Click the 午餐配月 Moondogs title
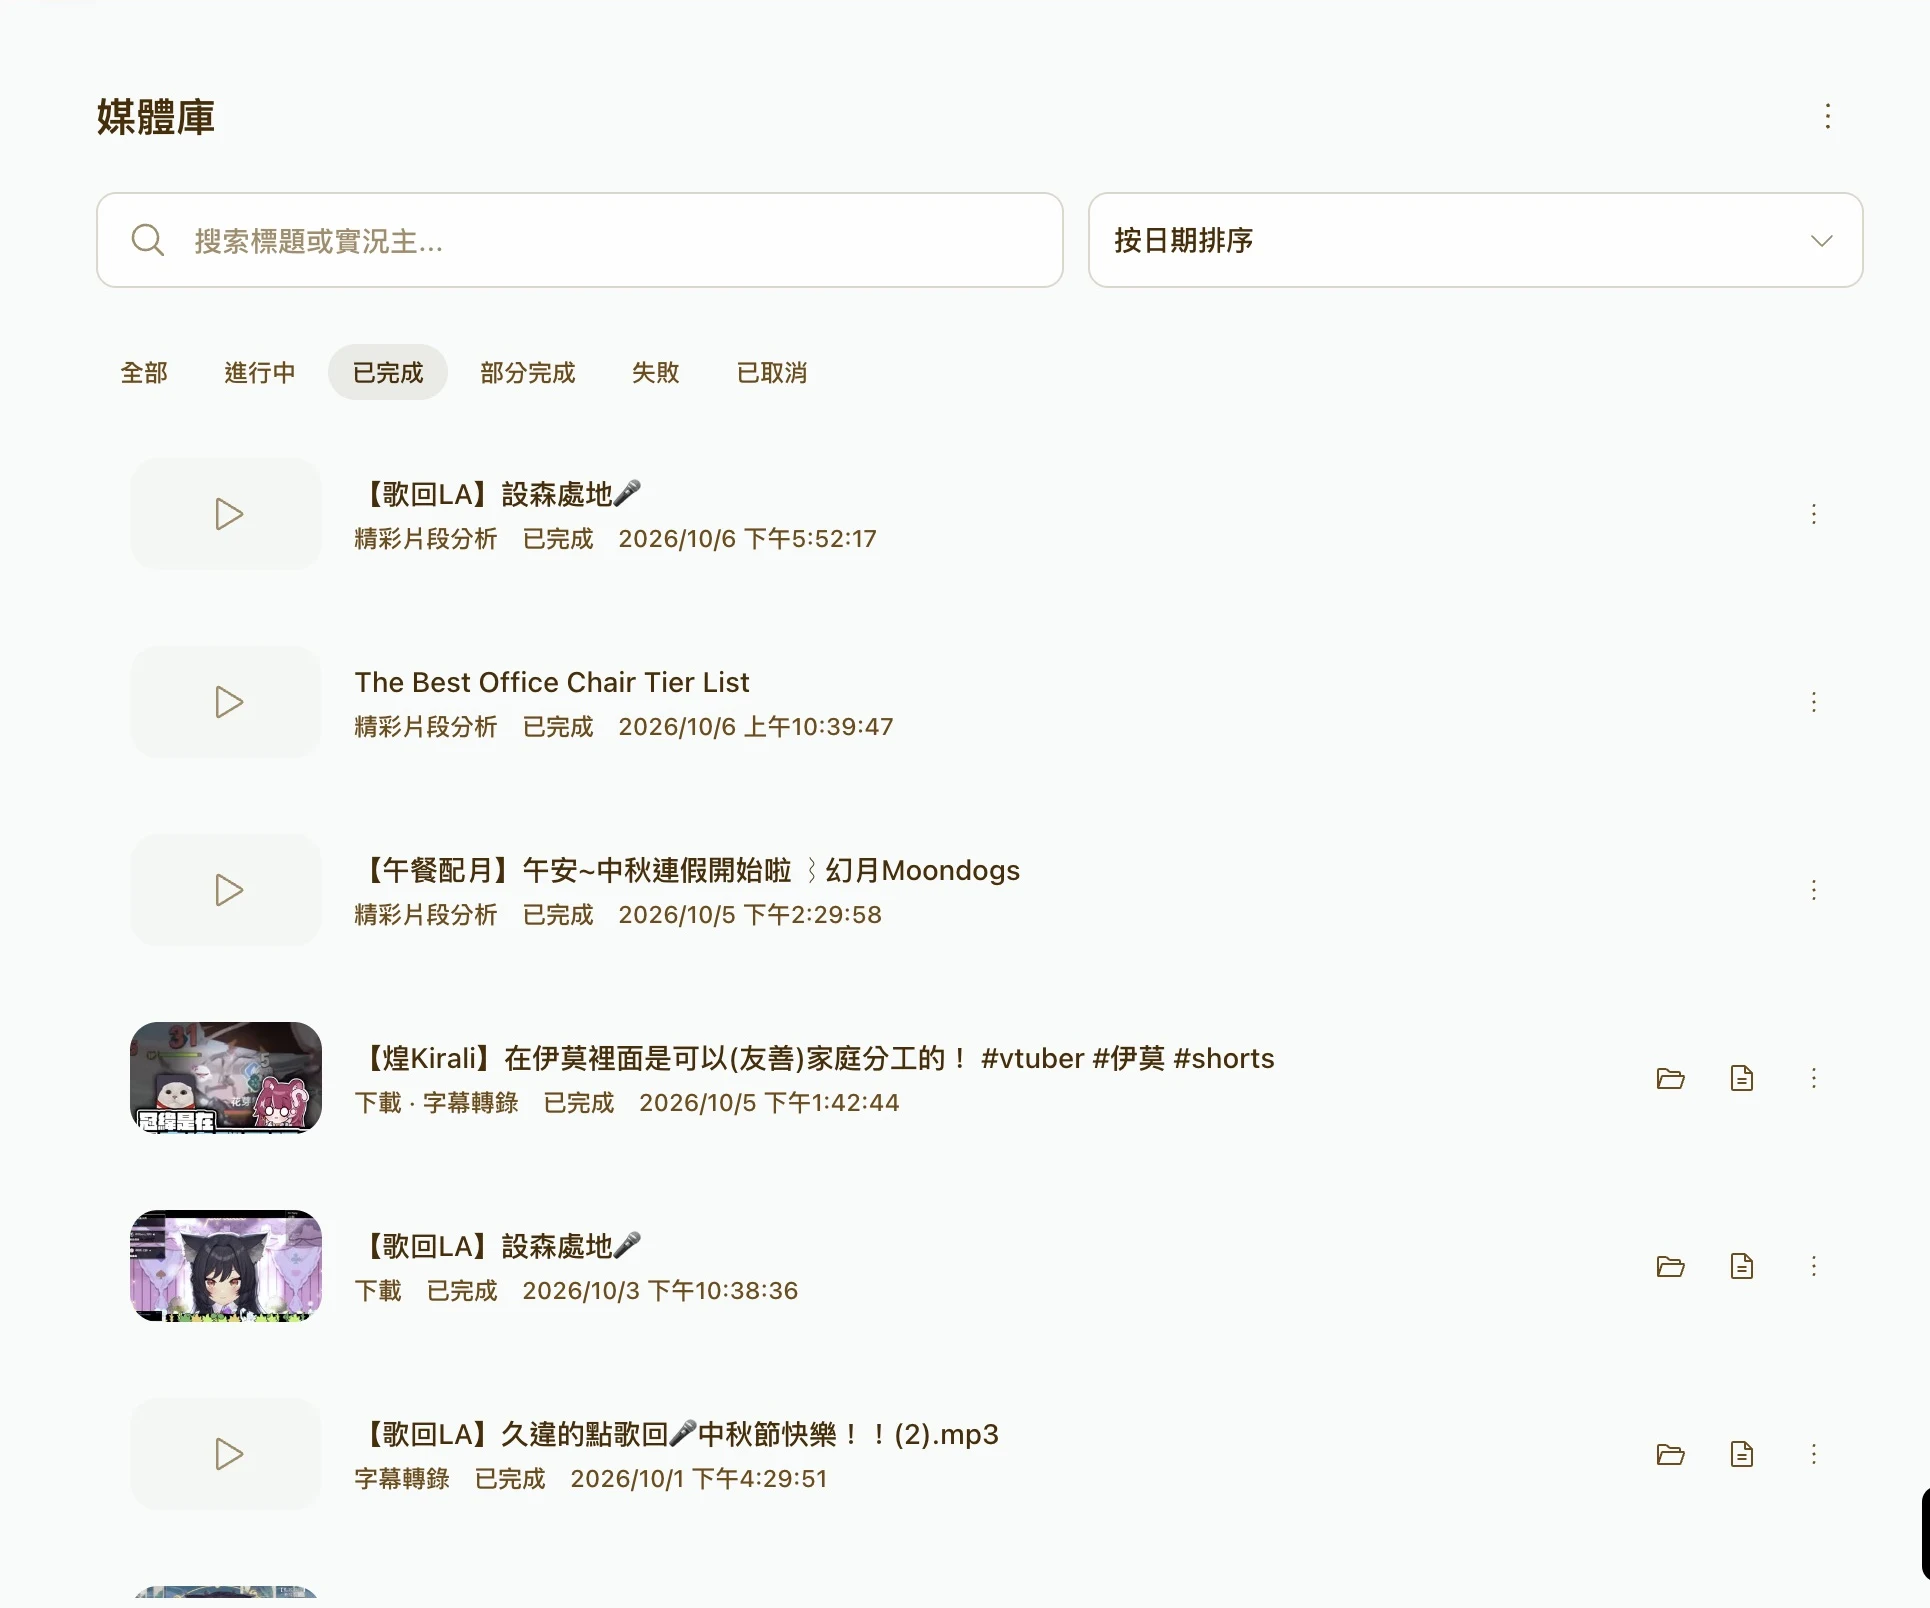 coord(688,870)
